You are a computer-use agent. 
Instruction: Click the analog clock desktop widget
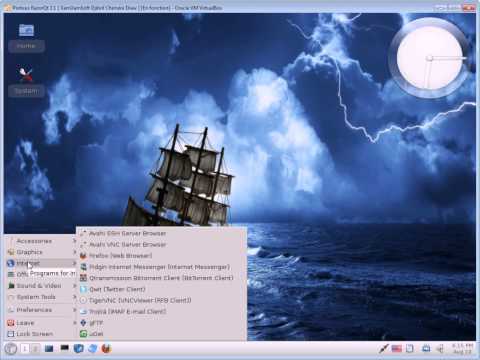click(429, 58)
